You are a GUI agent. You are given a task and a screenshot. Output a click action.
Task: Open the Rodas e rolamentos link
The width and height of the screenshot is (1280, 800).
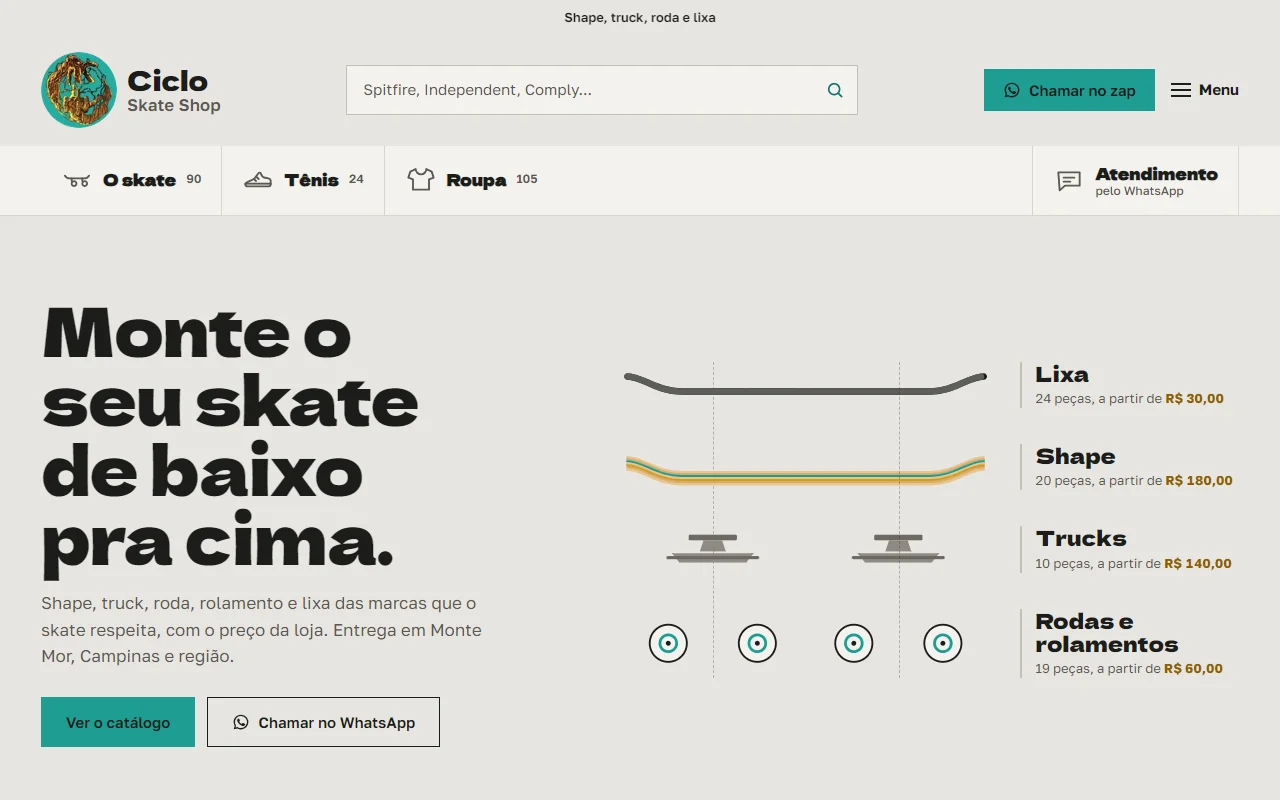pyautogui.click(x=1129, y=644)
